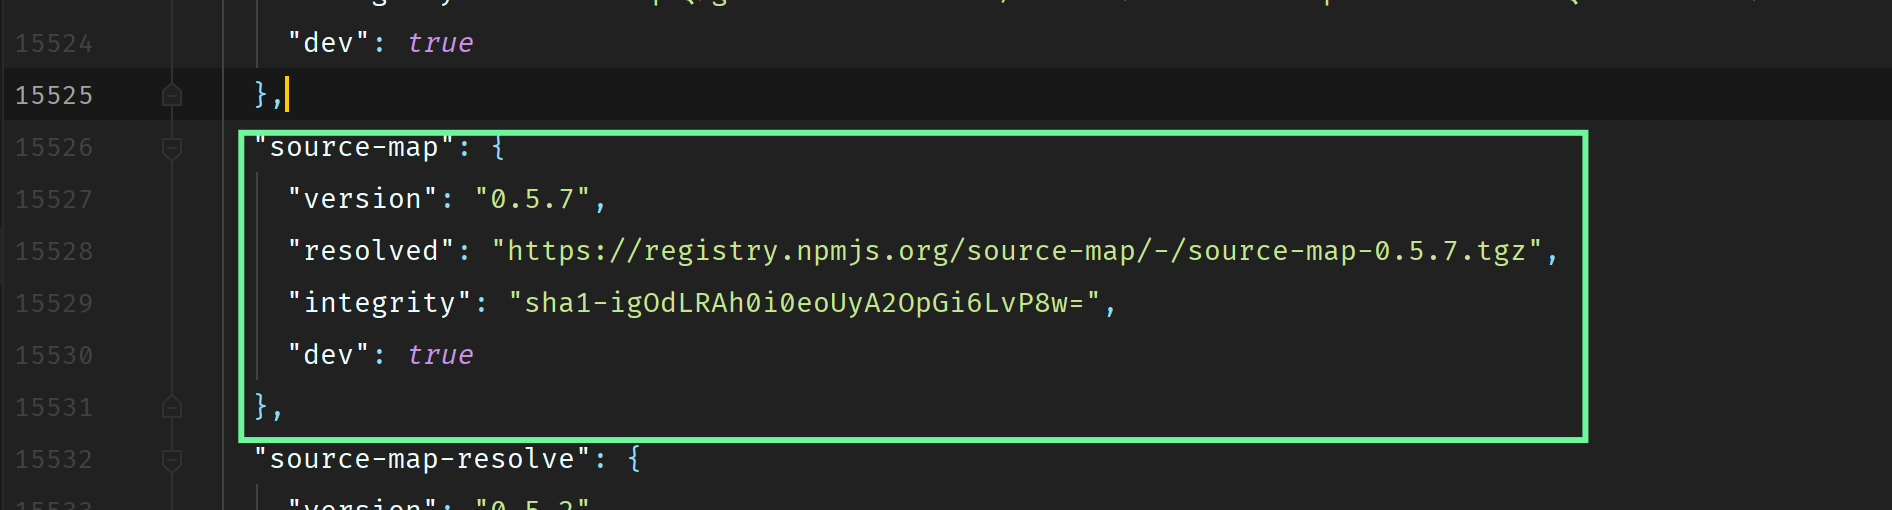Collapse the source-map block fold icon

[172, 148]
